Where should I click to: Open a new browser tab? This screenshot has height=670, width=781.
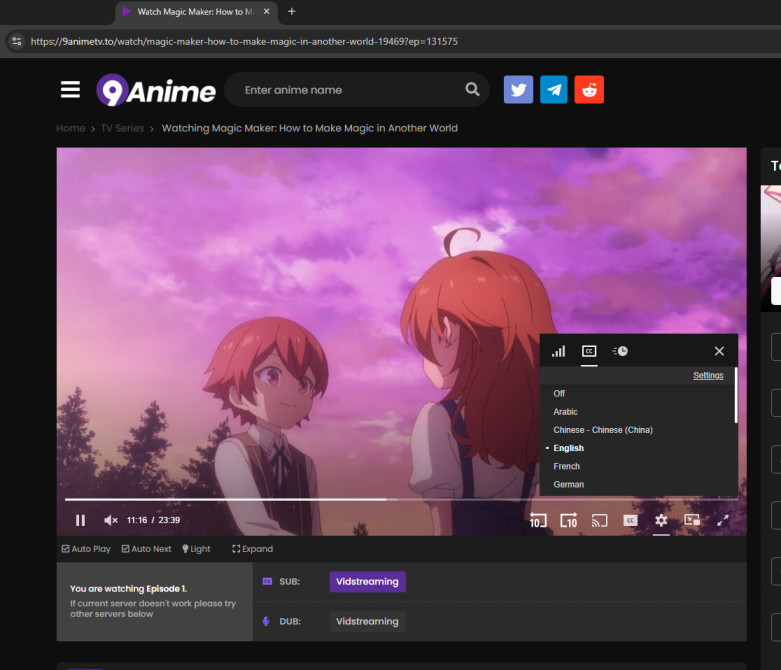pyautogui.click(x=292, y=11)
